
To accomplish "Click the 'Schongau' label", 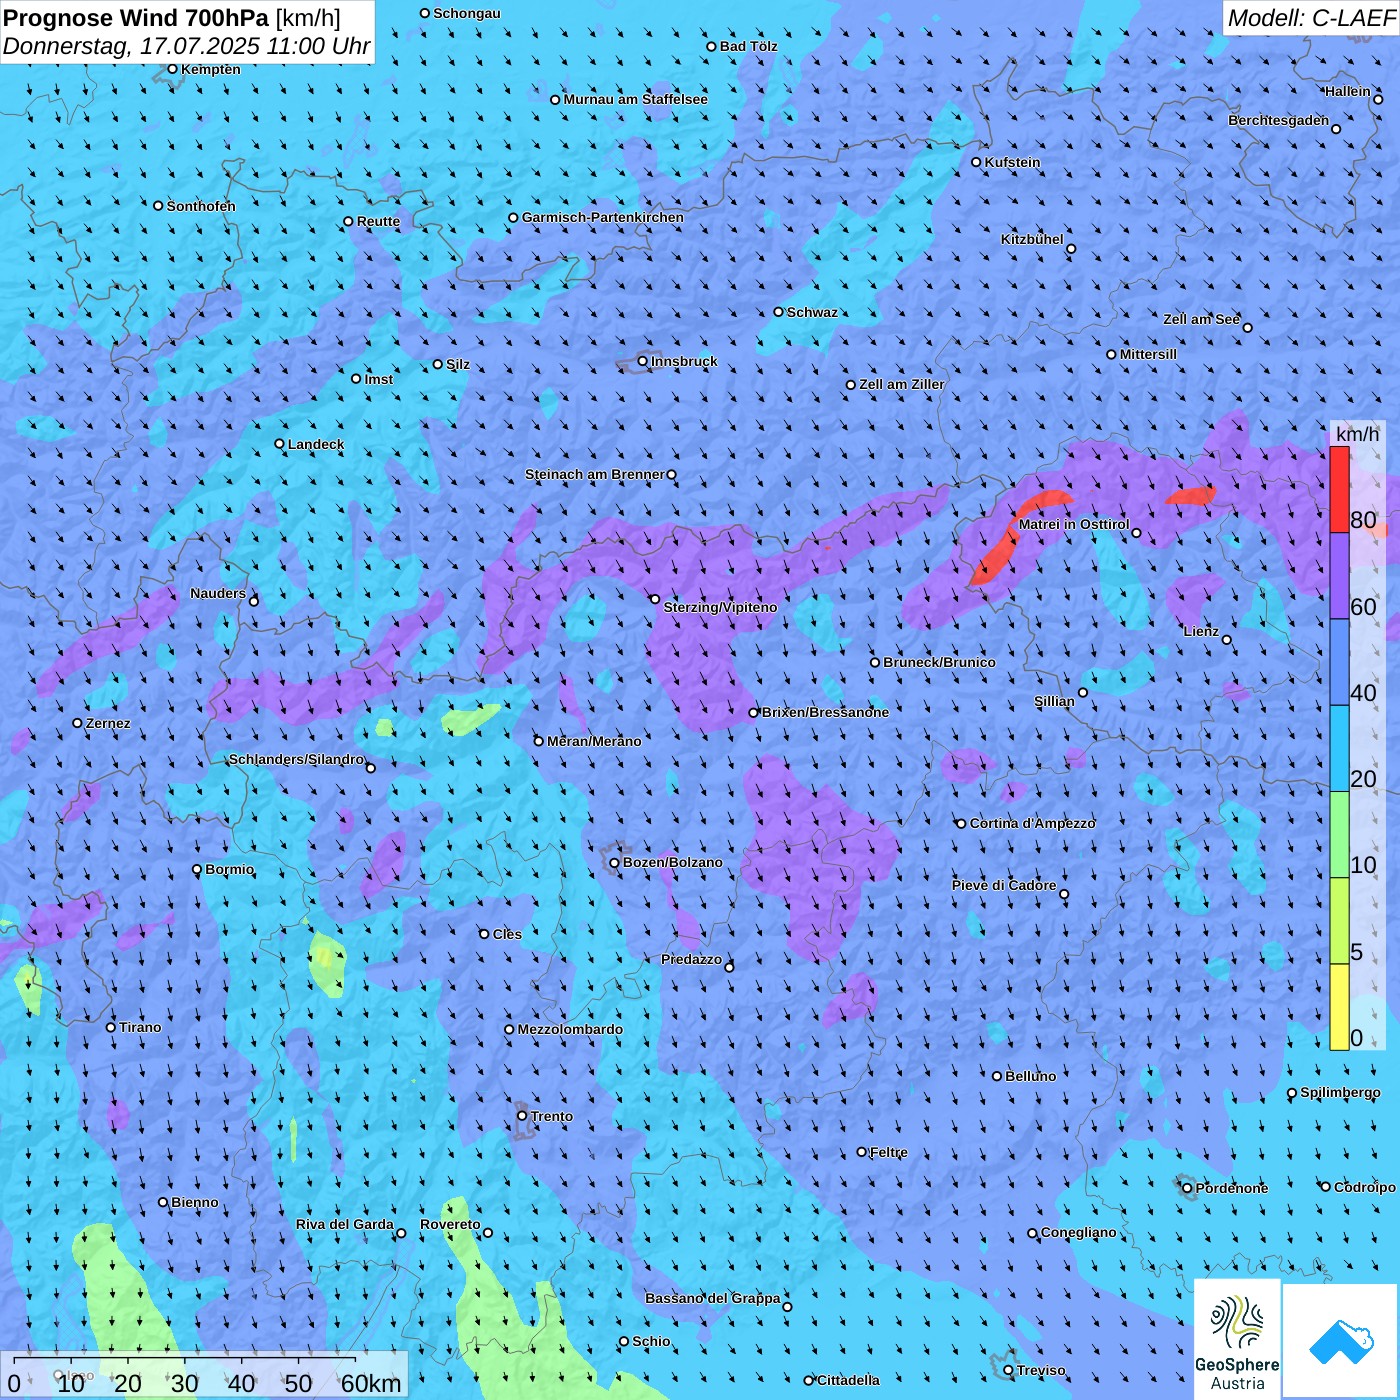I will click(x=467, y=13).
